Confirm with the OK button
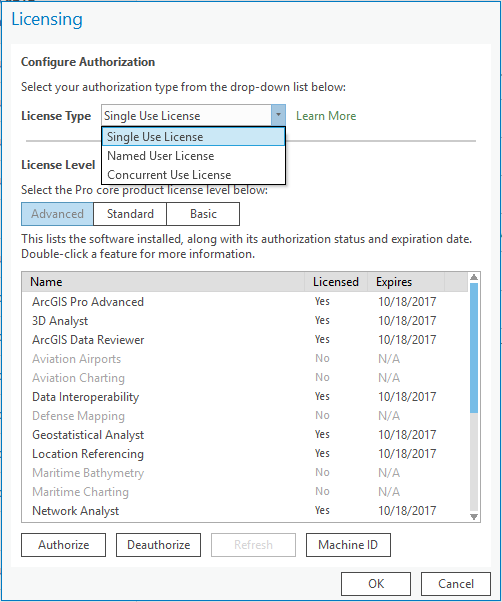502x602 pixels. click(376, 584)
